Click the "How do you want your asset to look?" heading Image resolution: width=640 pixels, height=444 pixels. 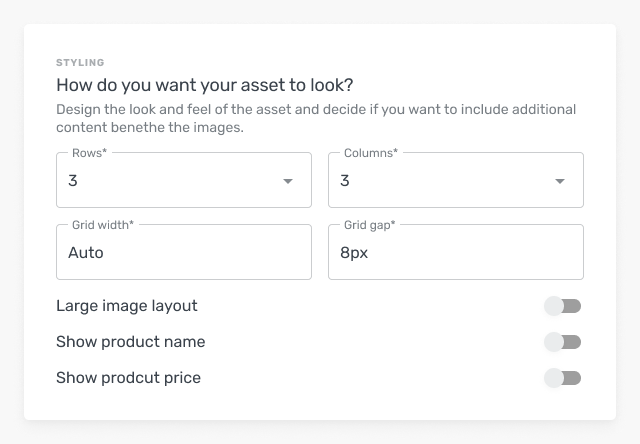coord(205,85)
